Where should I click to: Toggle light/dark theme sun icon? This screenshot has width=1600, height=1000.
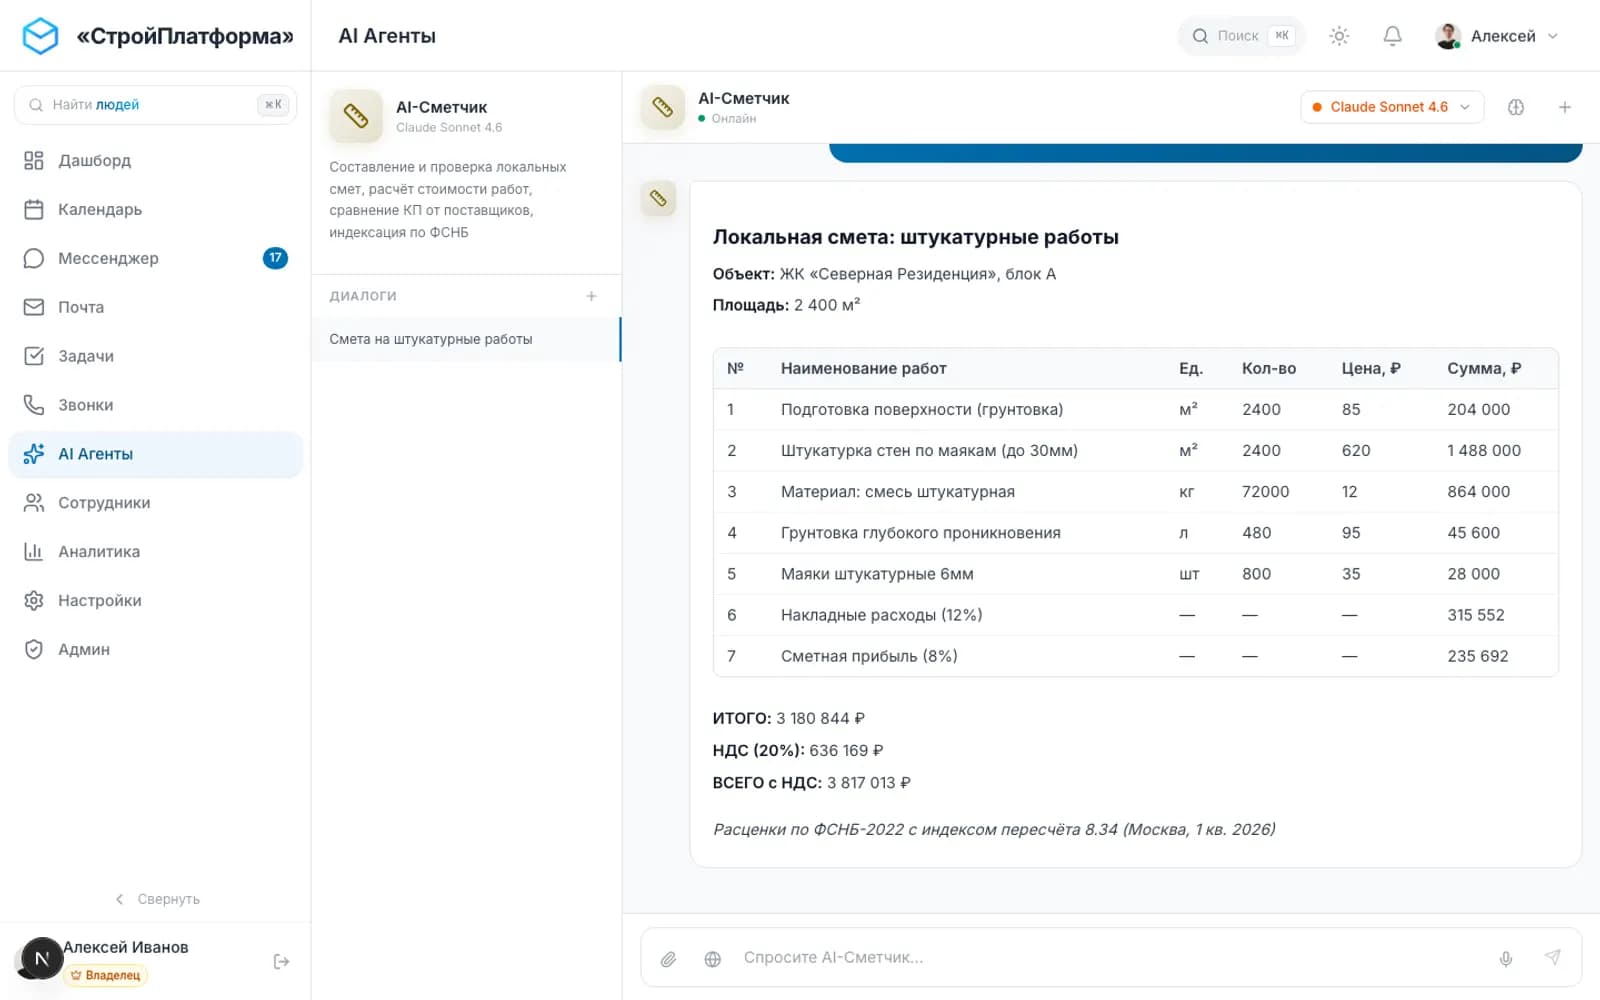(x=1339, y=36)
